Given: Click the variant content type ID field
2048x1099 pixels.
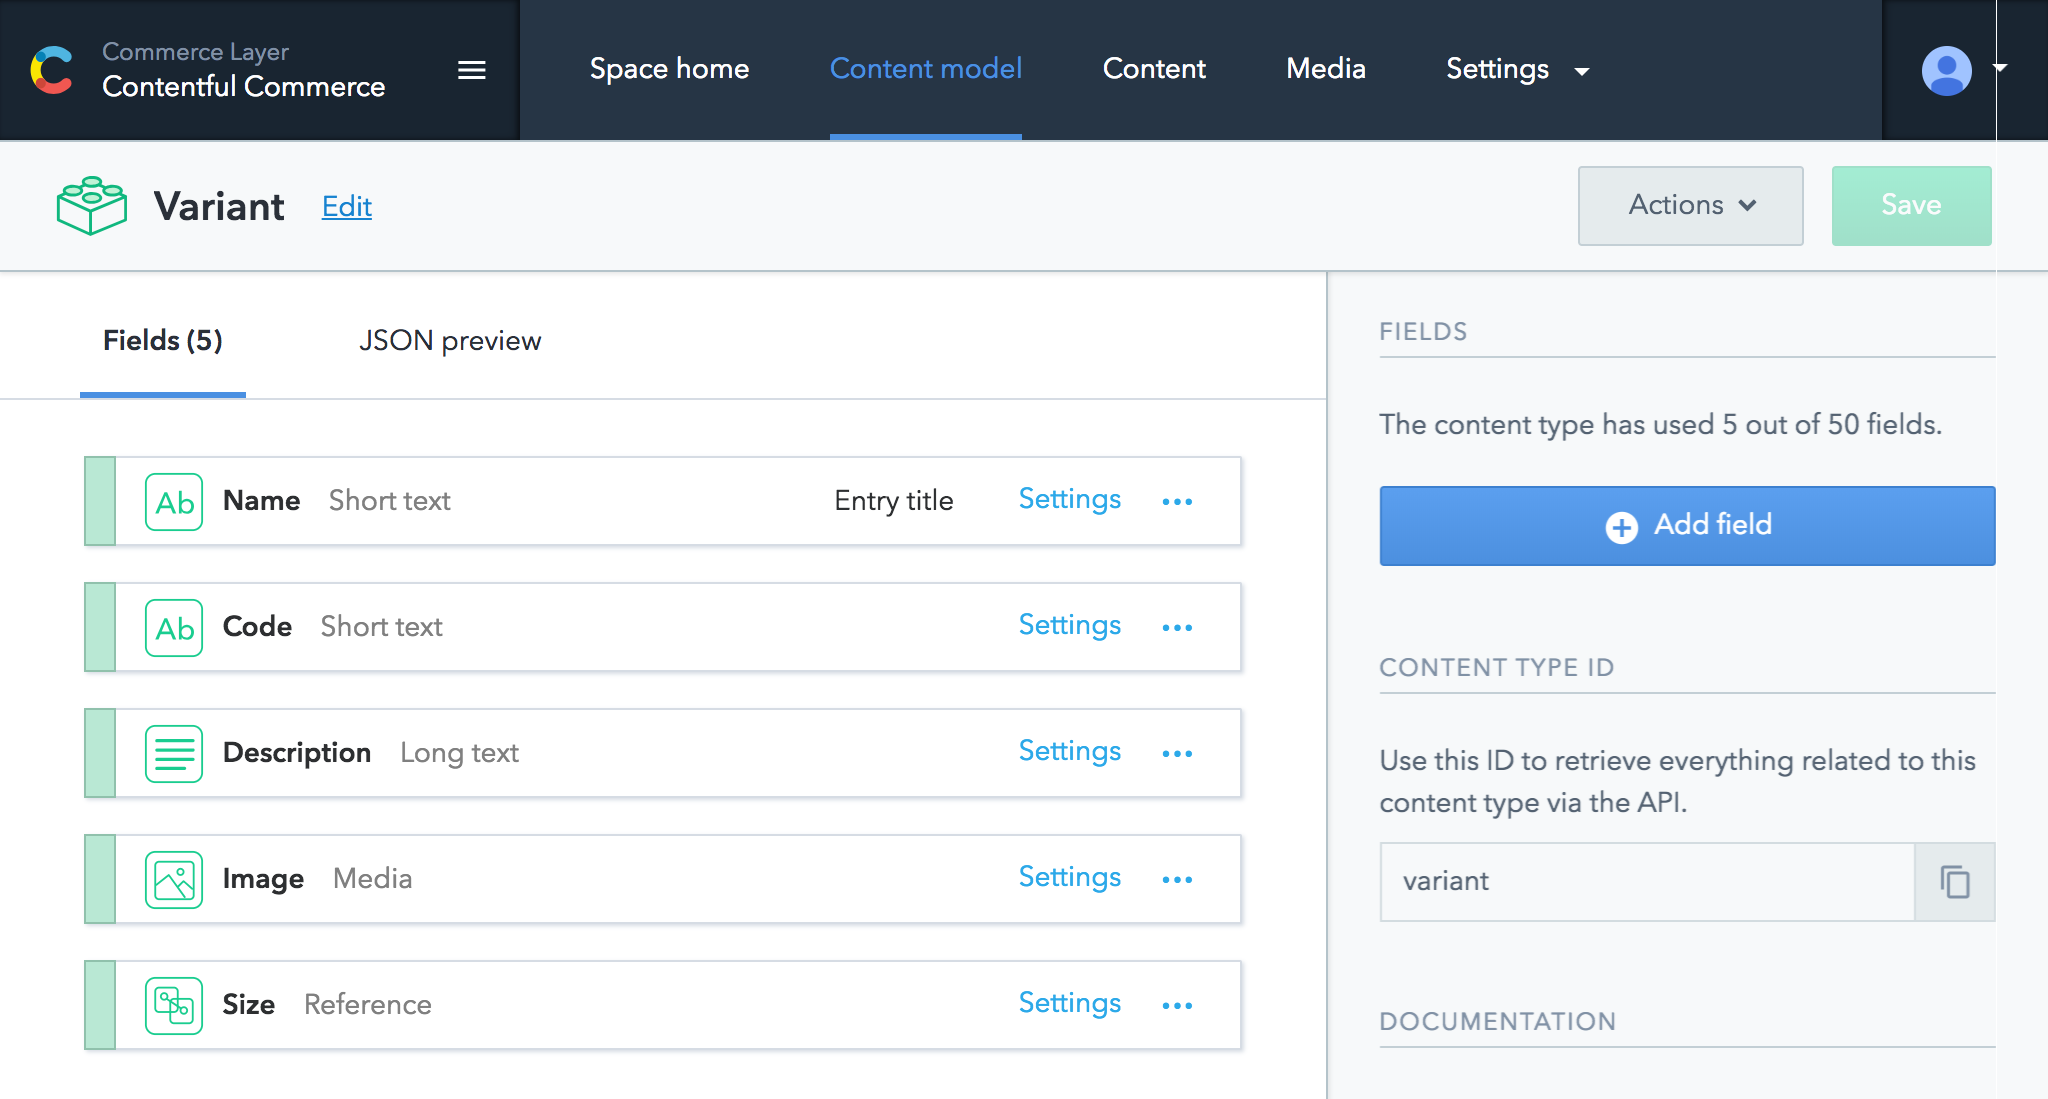Looking at the screenshot, I should tap(1646, 882).
